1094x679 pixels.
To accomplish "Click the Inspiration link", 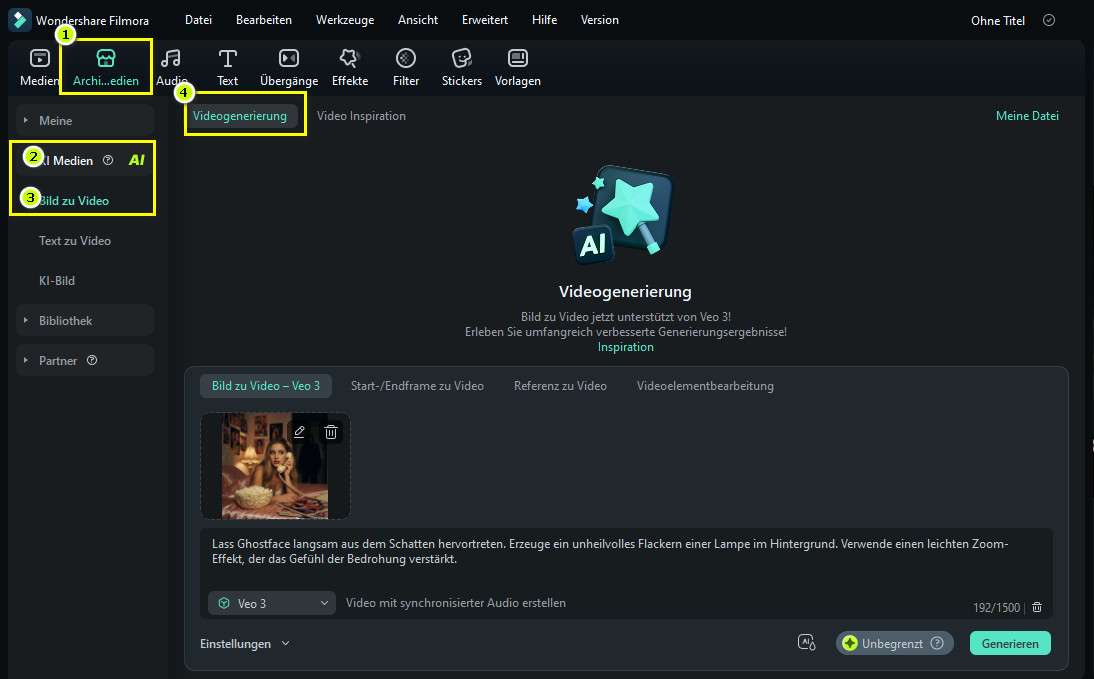I will tap(626, 347).
